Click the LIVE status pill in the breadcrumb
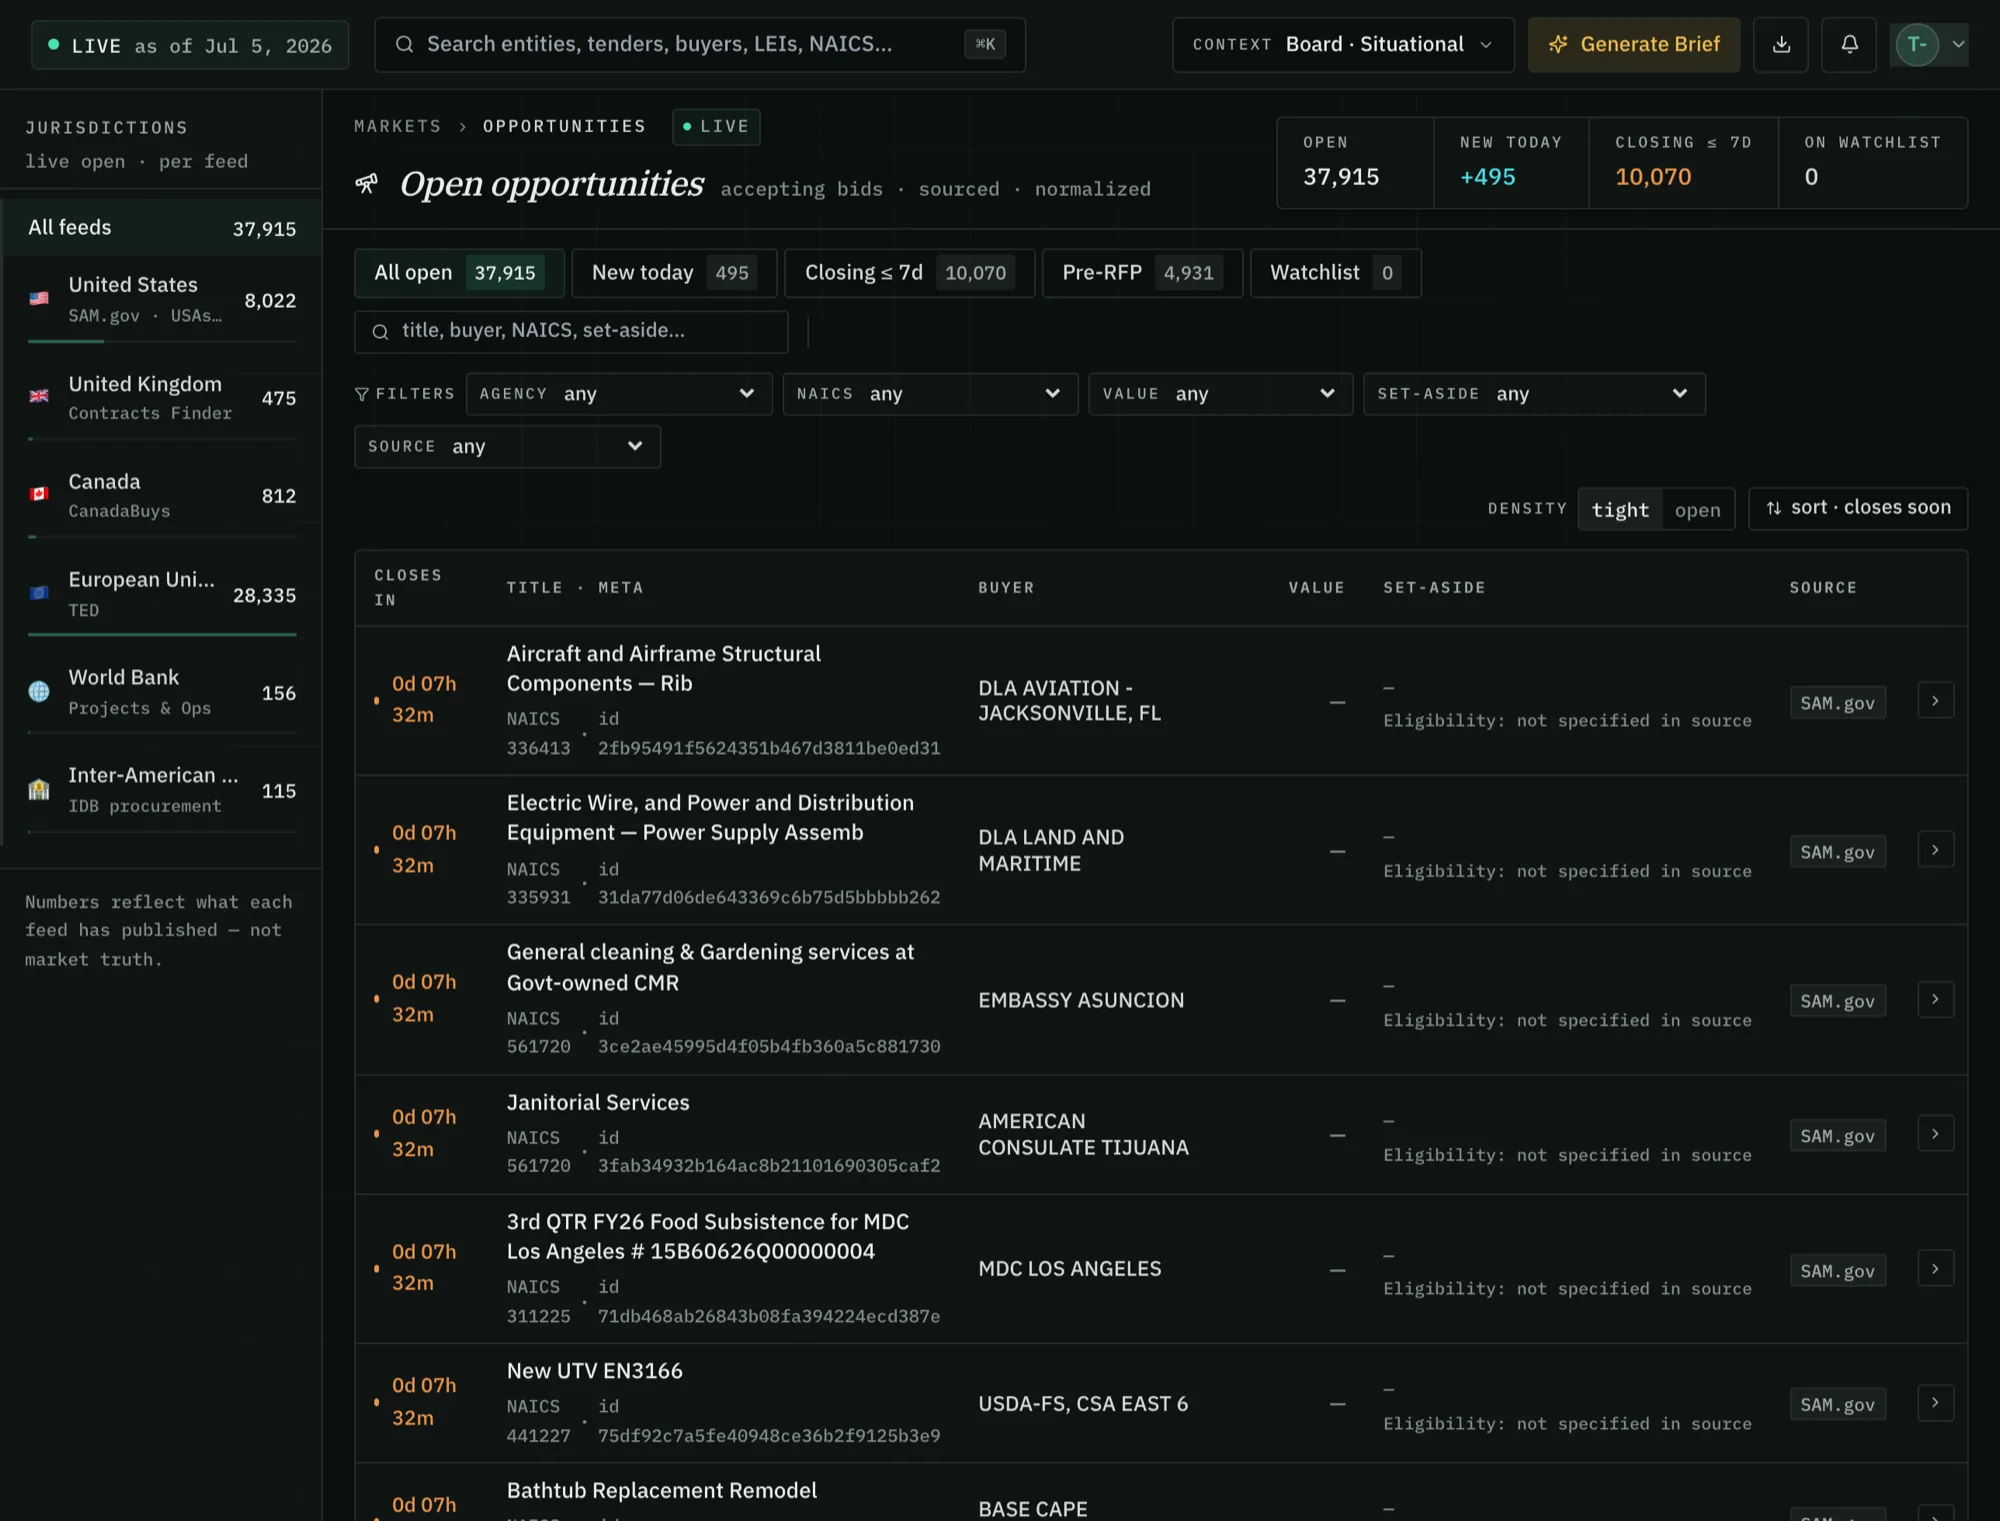This screenshot has width=2000, height=1521. [x=716, y=127]
